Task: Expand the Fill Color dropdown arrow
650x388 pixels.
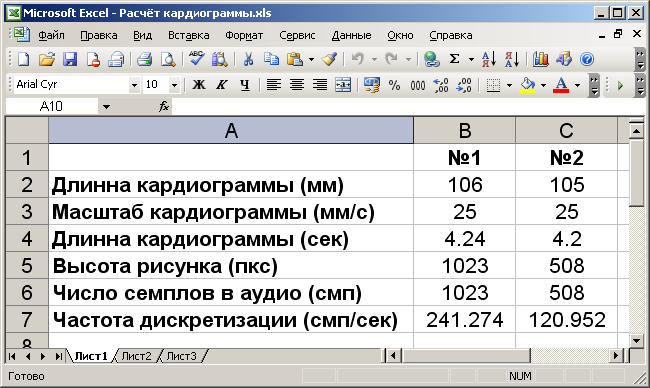Action: (x=543, y=85)
